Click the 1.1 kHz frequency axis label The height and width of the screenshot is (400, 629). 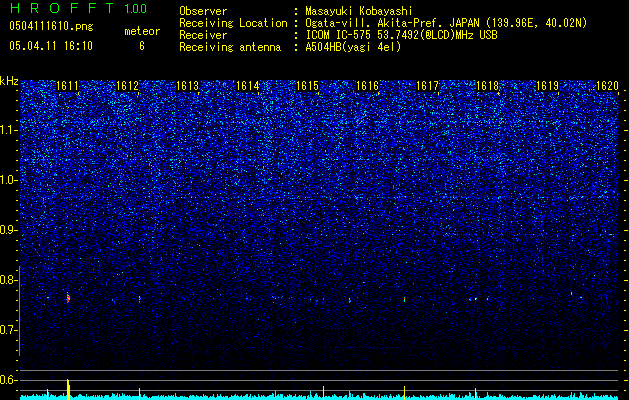click(x=9, y=130)
